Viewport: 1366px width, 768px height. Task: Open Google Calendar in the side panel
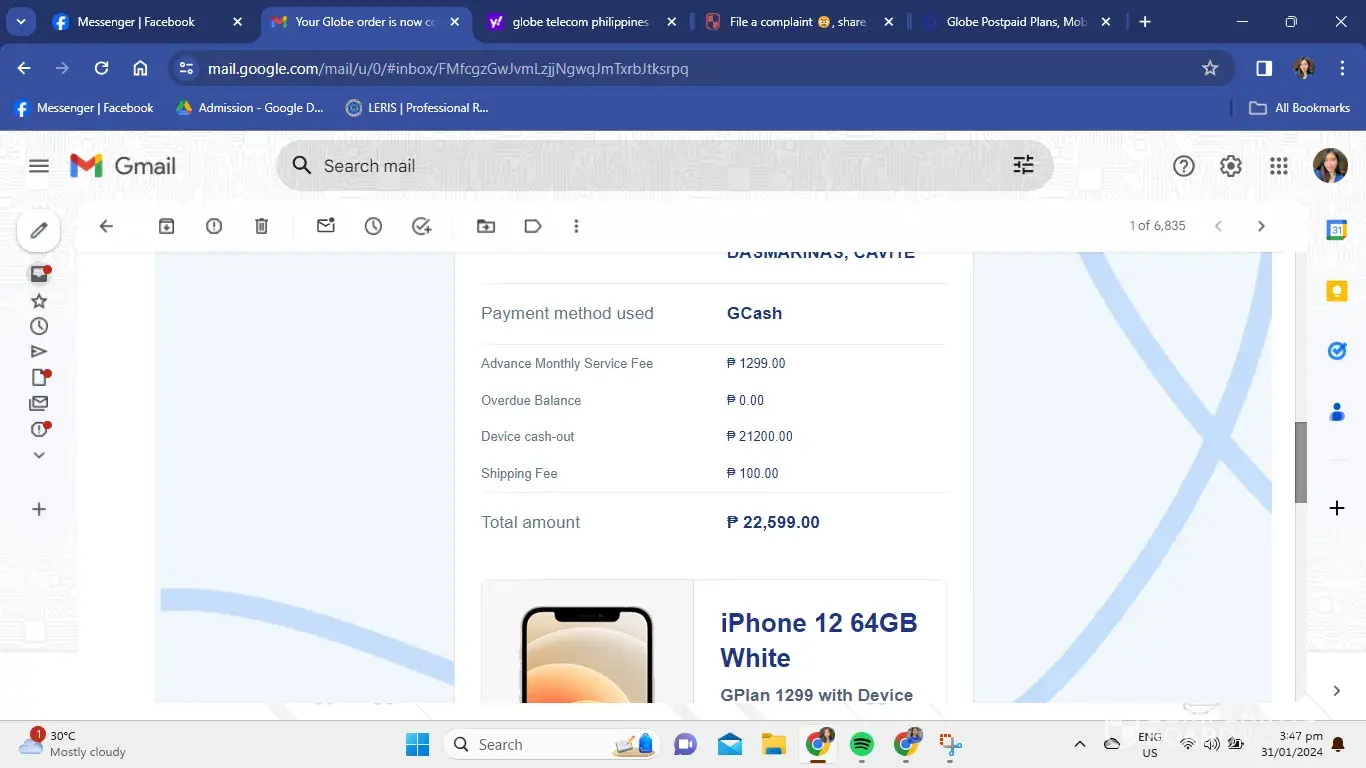[x=1337, y=230]
